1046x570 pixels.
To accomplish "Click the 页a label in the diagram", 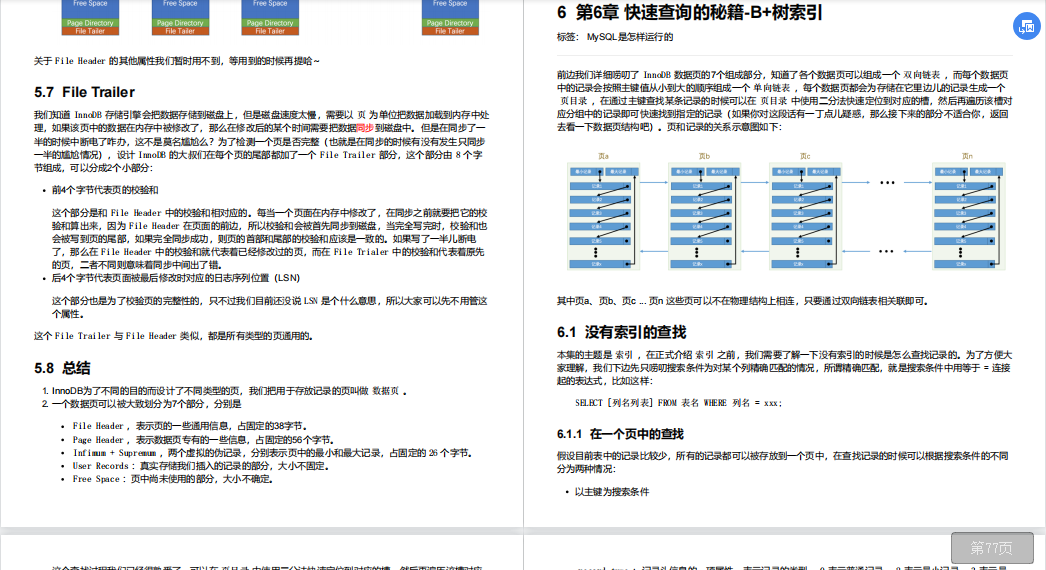I will [603, 156].
